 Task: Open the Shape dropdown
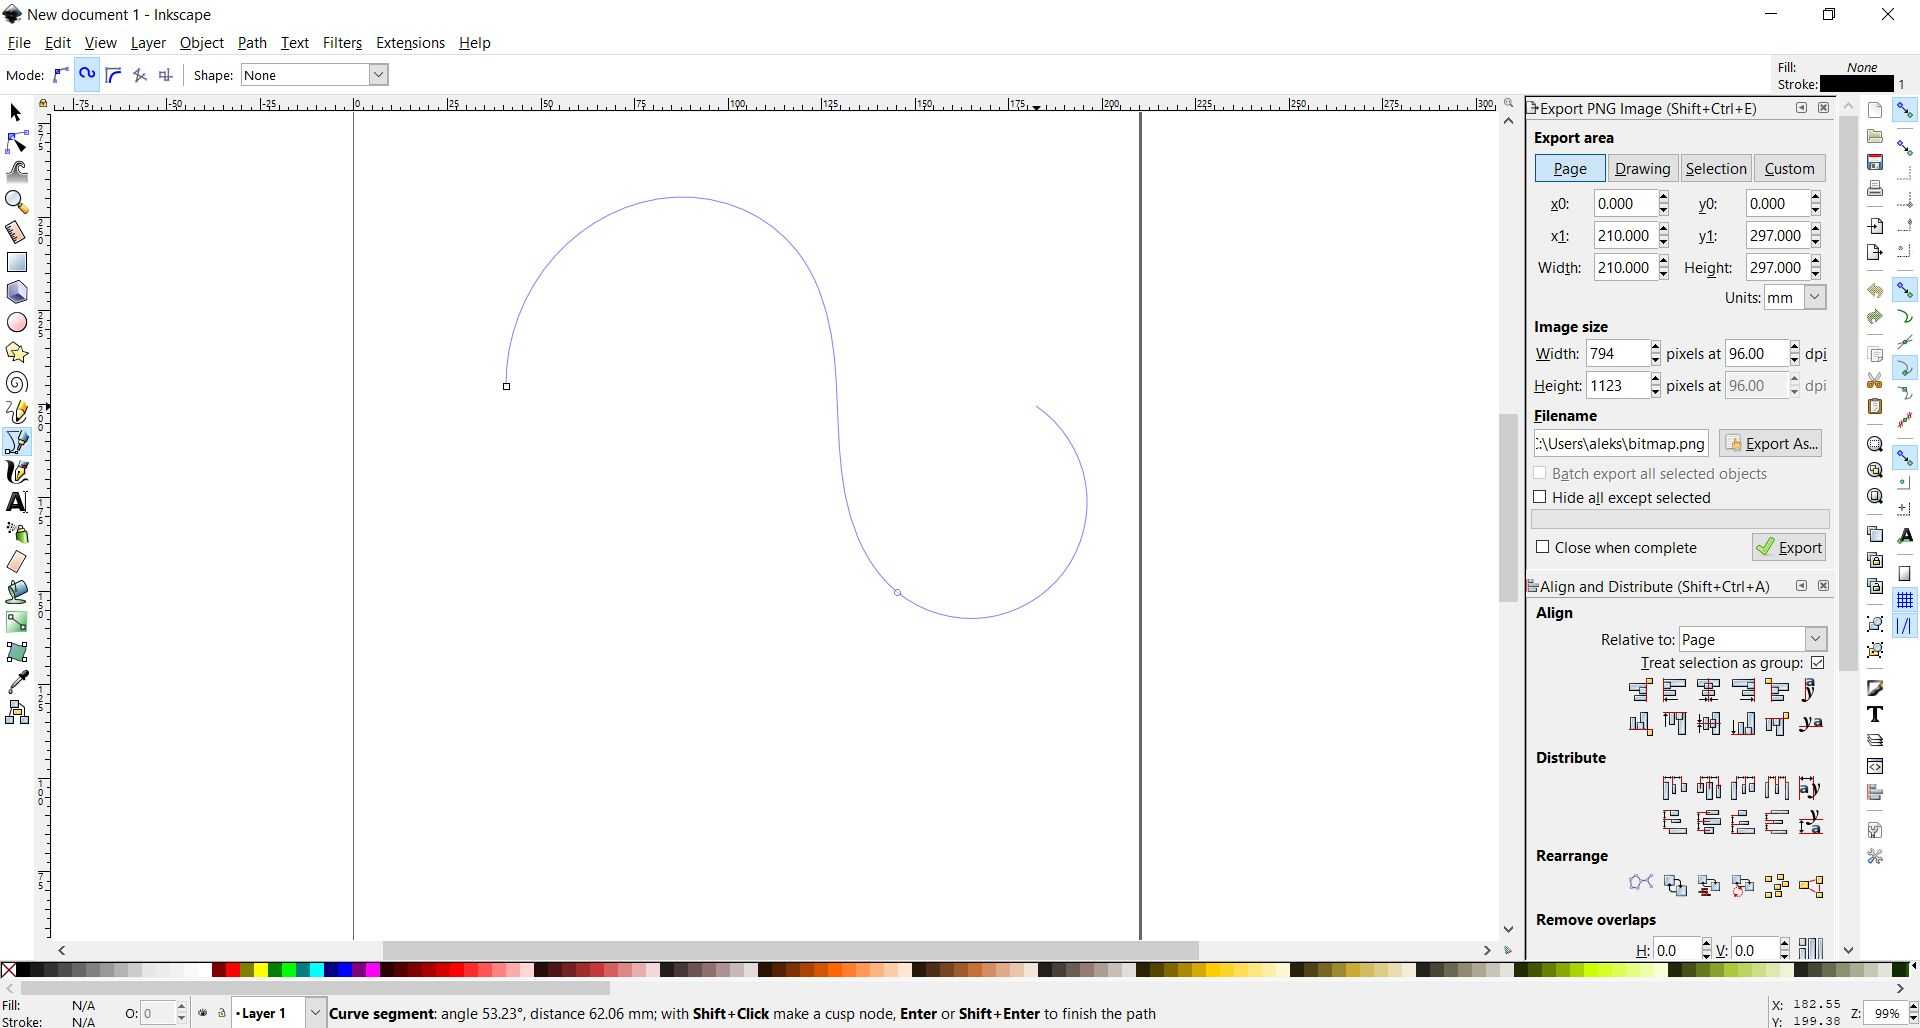[x=378, y=75]
